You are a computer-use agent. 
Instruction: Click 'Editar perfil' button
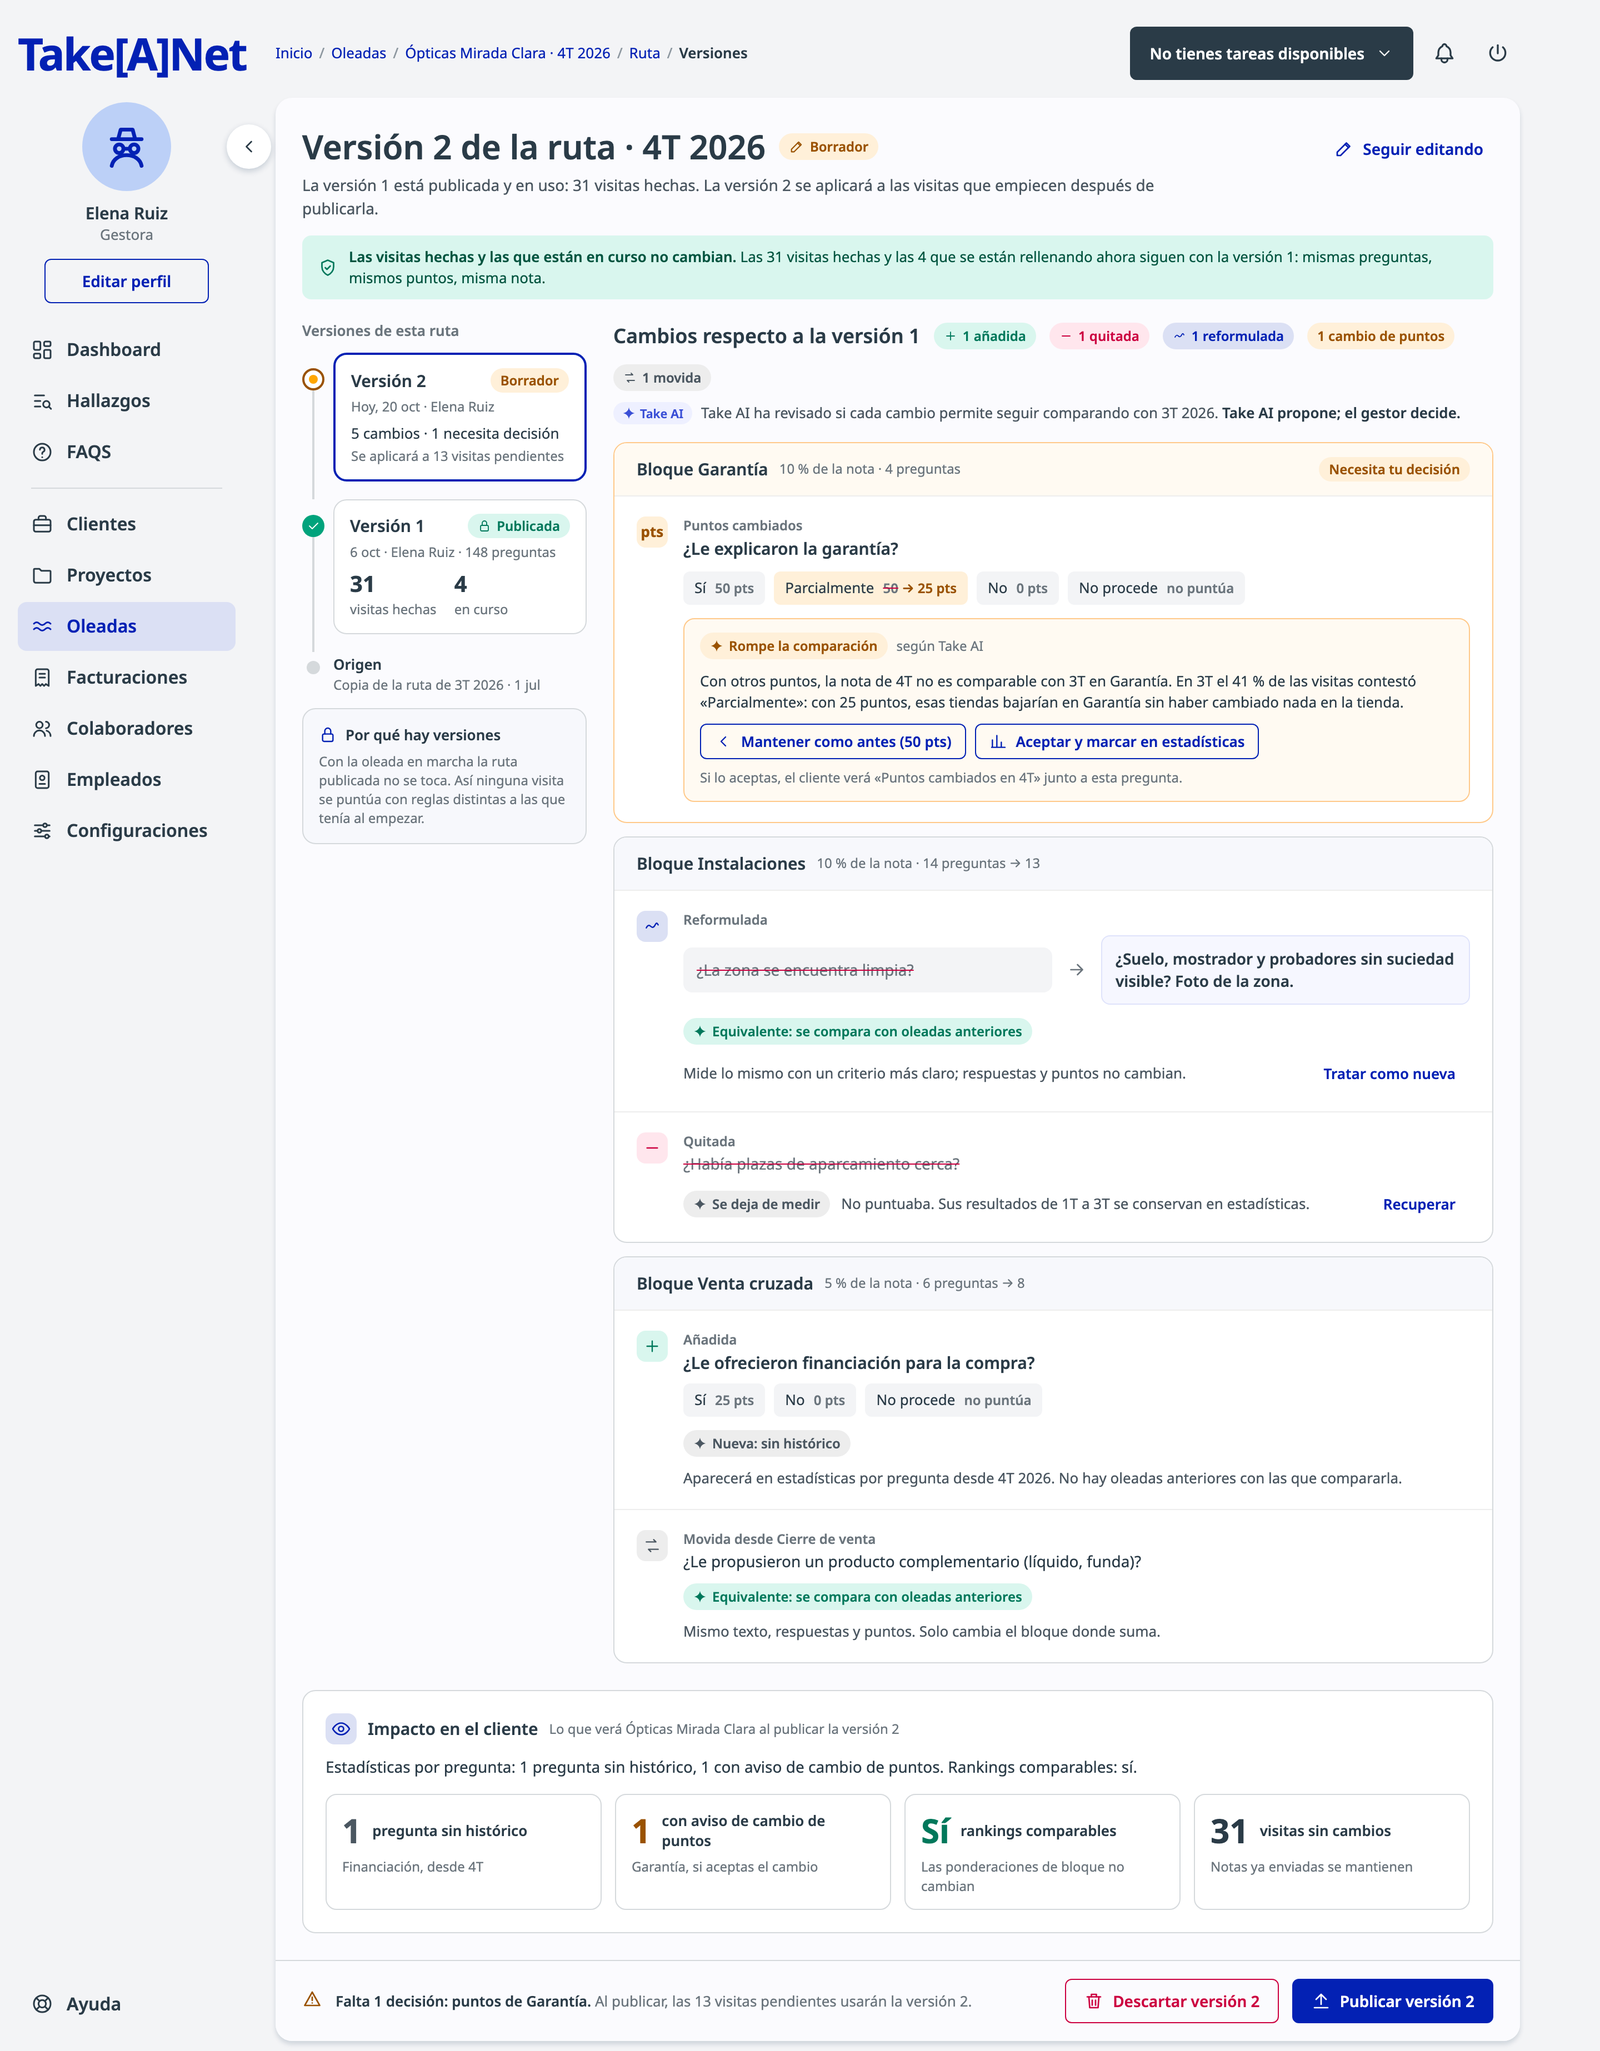click(x=126, y=281)
